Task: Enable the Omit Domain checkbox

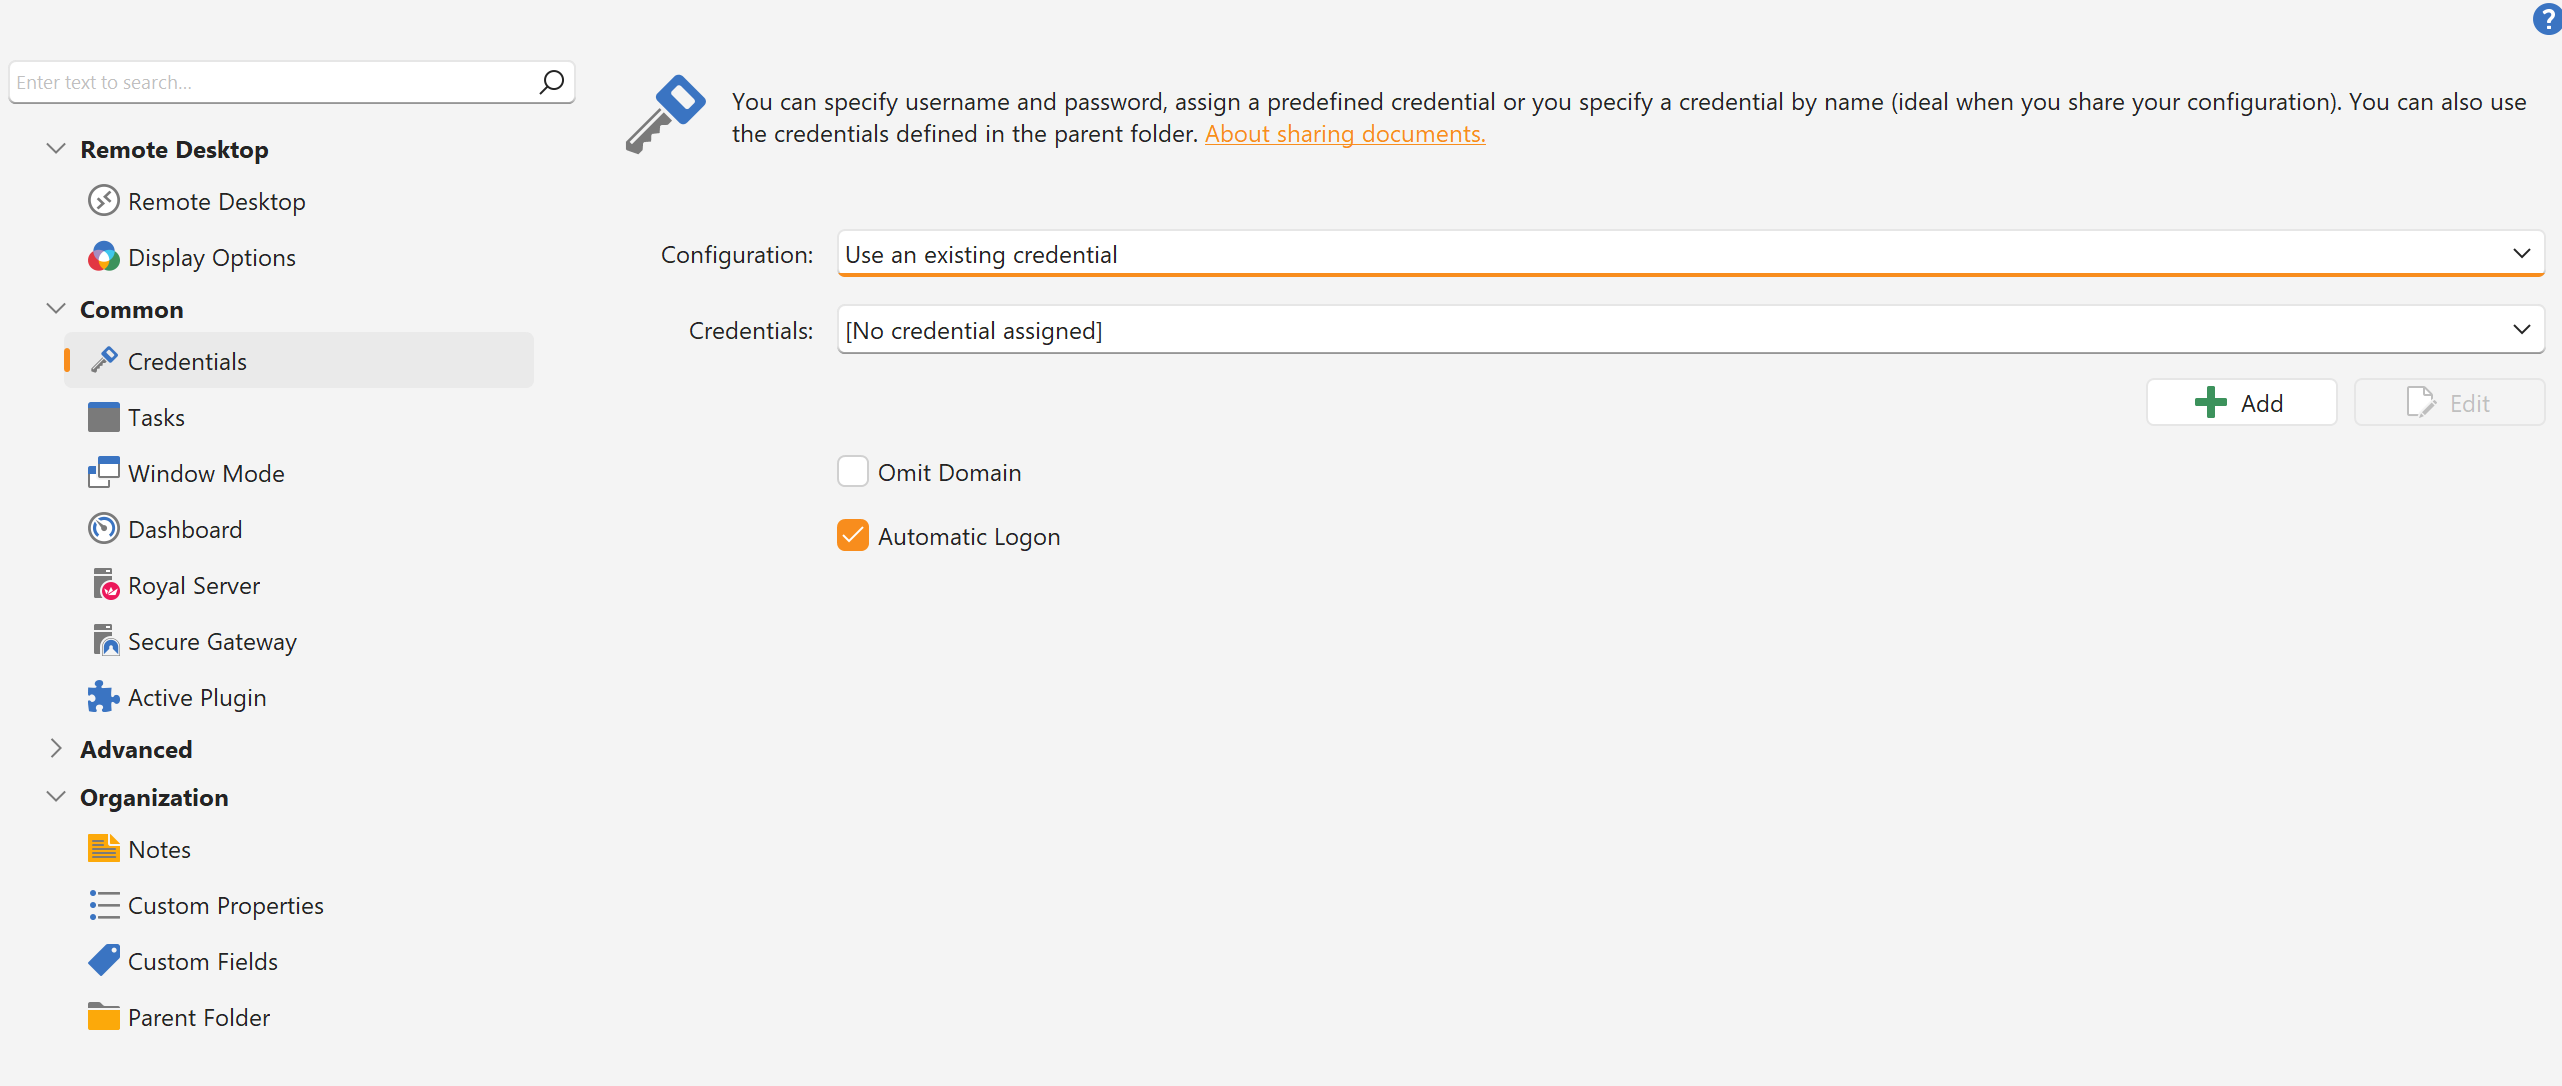Action: coord(853,472)
